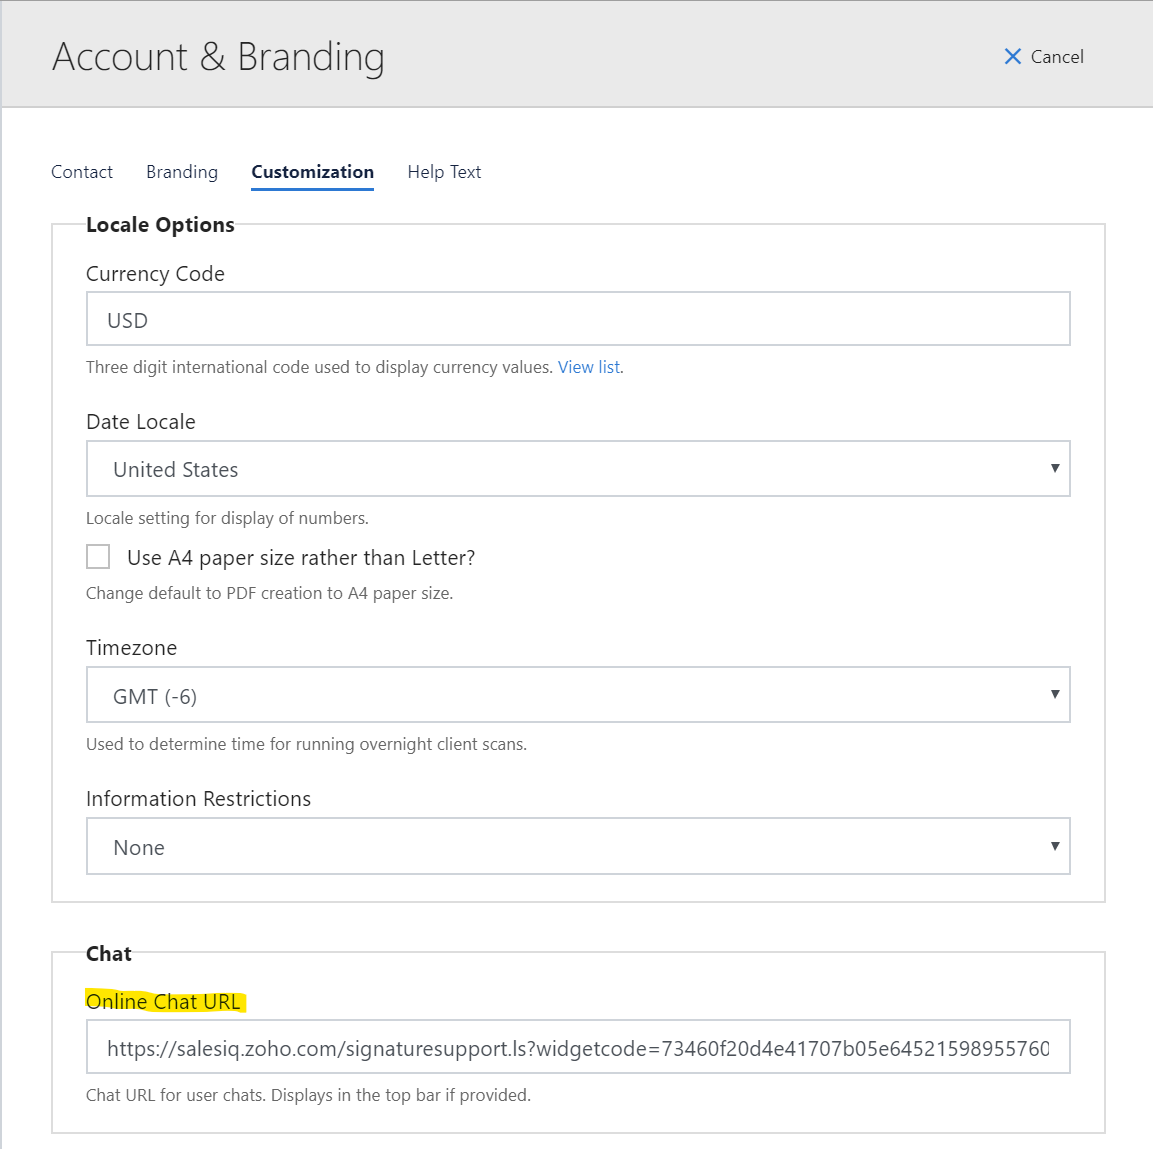Open the Date Locale dropdown arrow
The width and height of the screenshot is (1153, 1149).
1055,468
